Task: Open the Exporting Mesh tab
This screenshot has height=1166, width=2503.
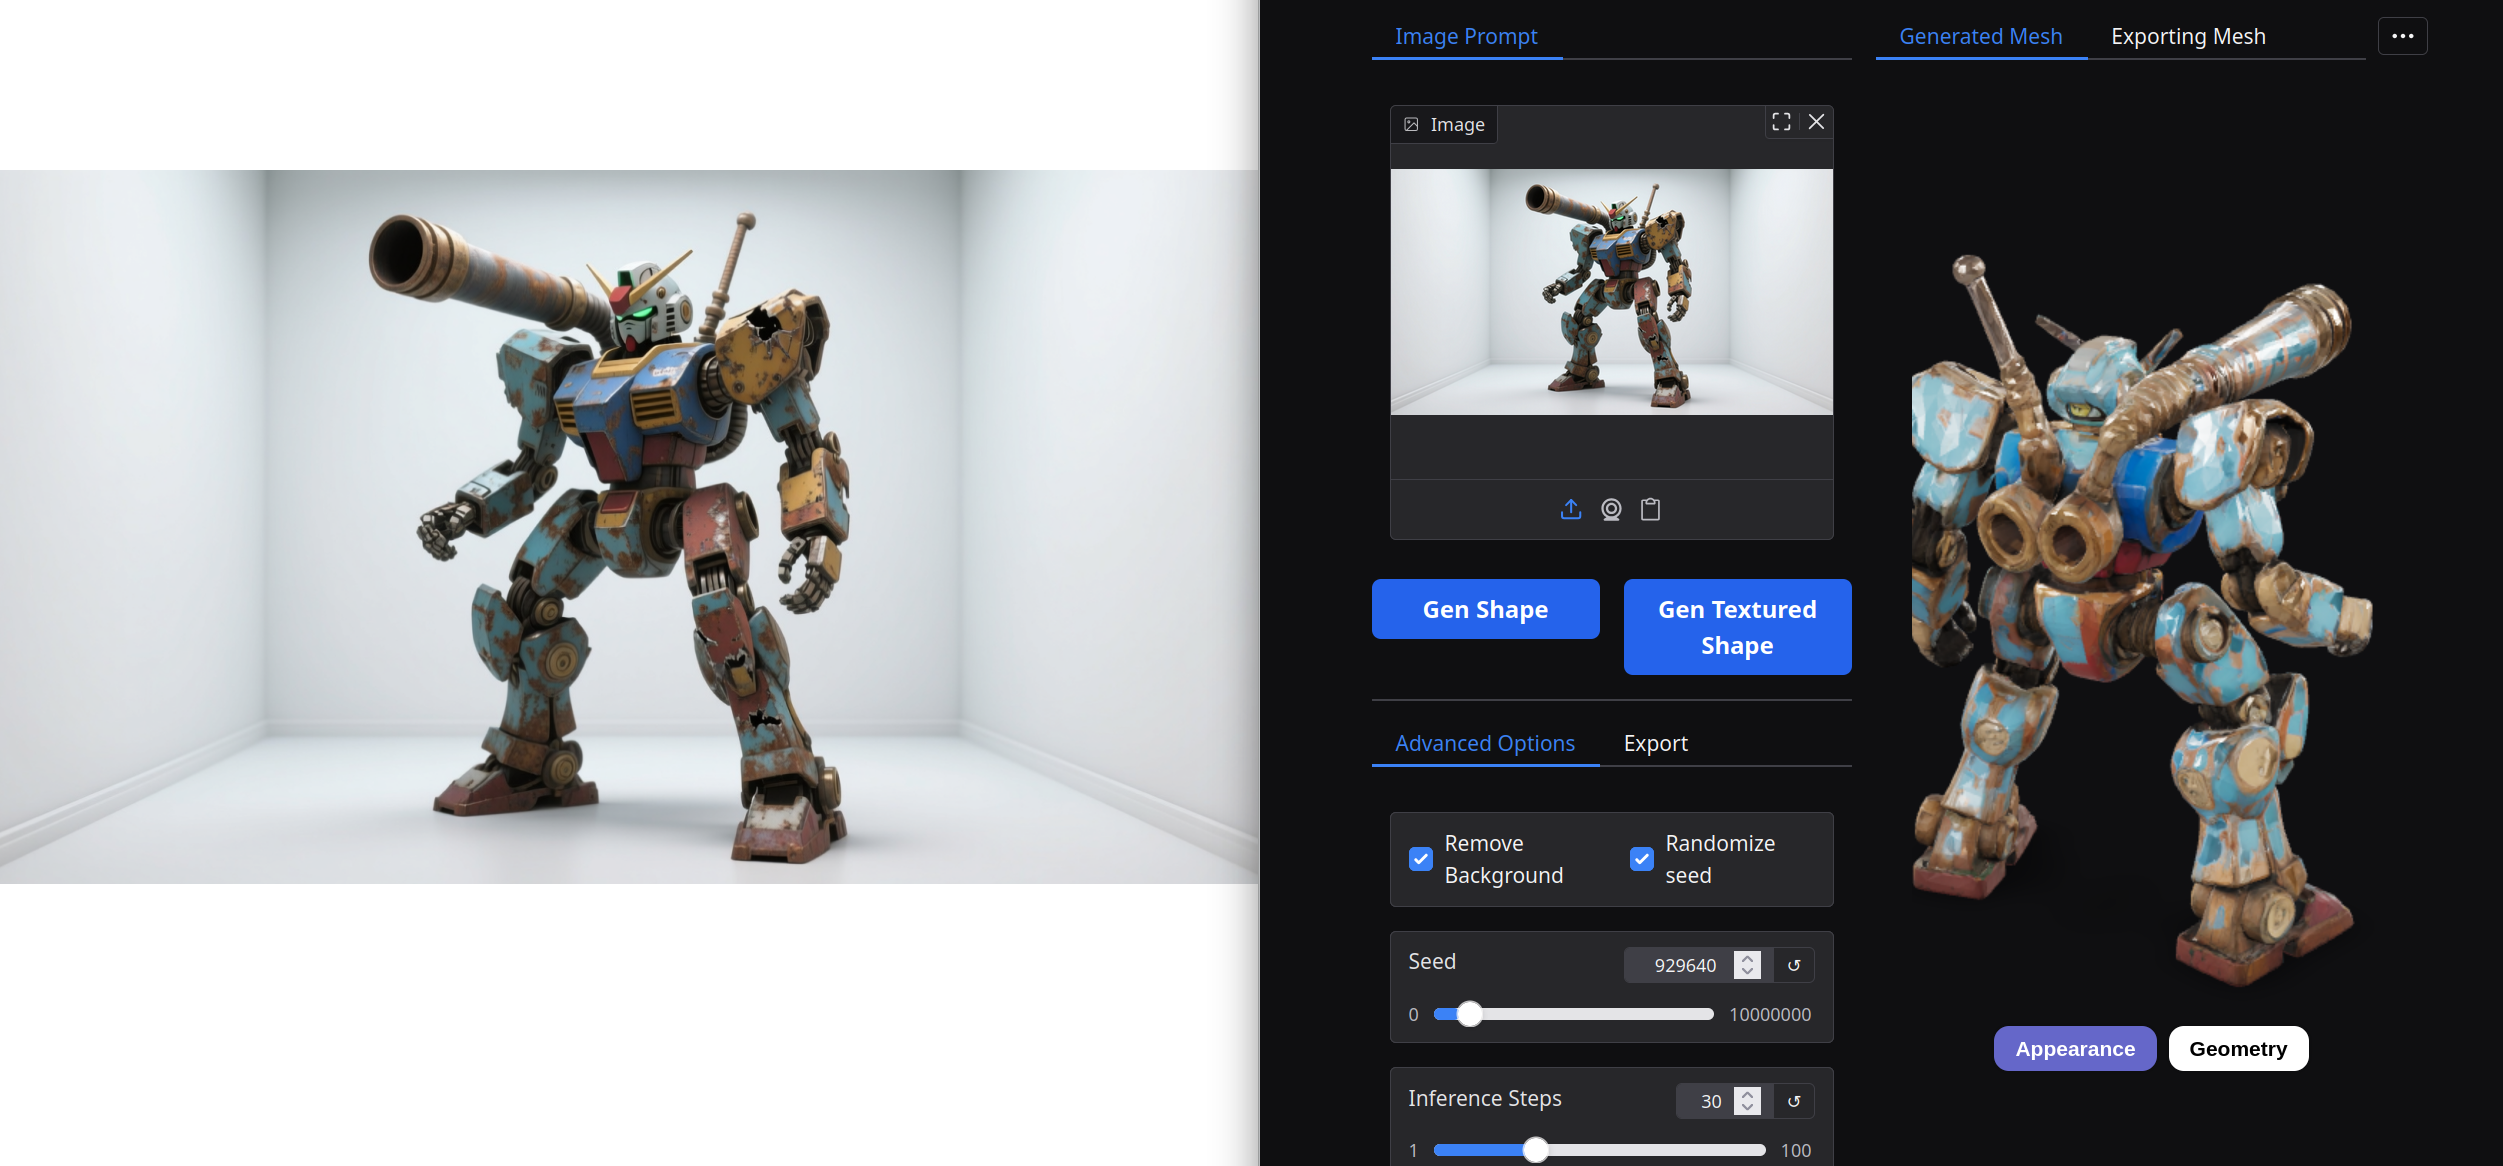Action: (x=2188, y=36)
